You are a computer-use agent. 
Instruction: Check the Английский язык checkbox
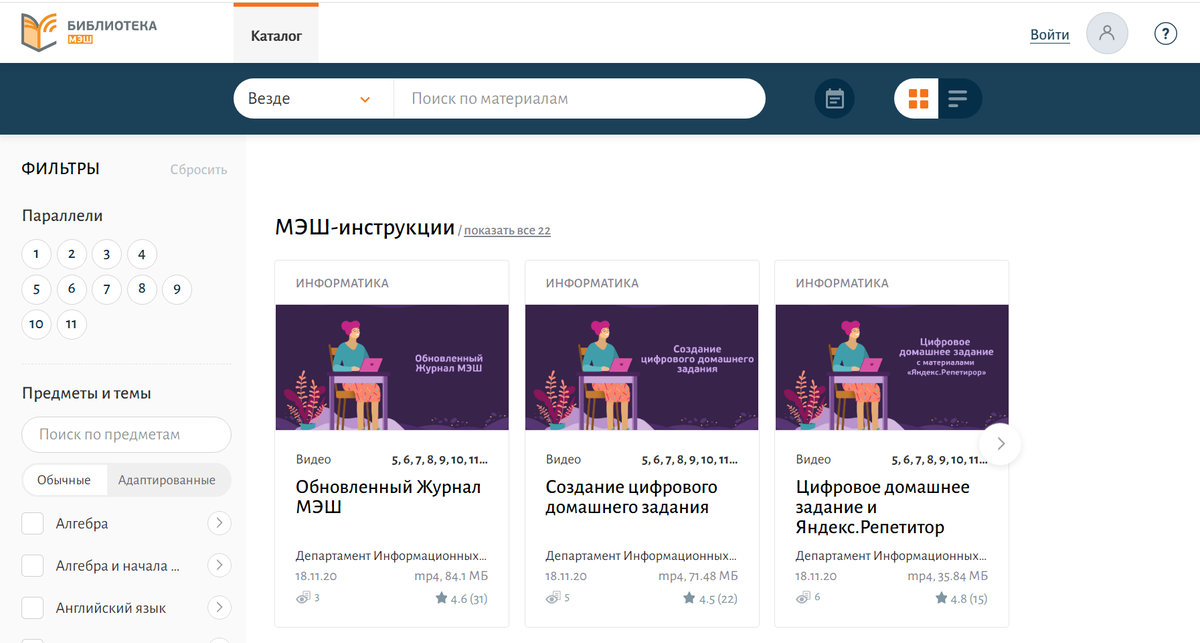click(x=33, y=608)
